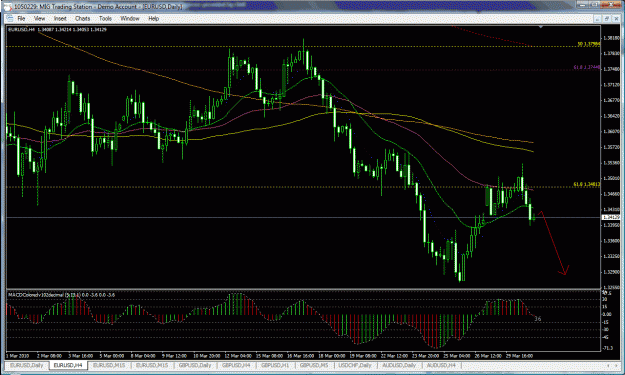Image resolution: width=625 pixels, height=375 pixels.
Task: Click the yellow 50 Fibonacci level label
Action: [588, 44]
